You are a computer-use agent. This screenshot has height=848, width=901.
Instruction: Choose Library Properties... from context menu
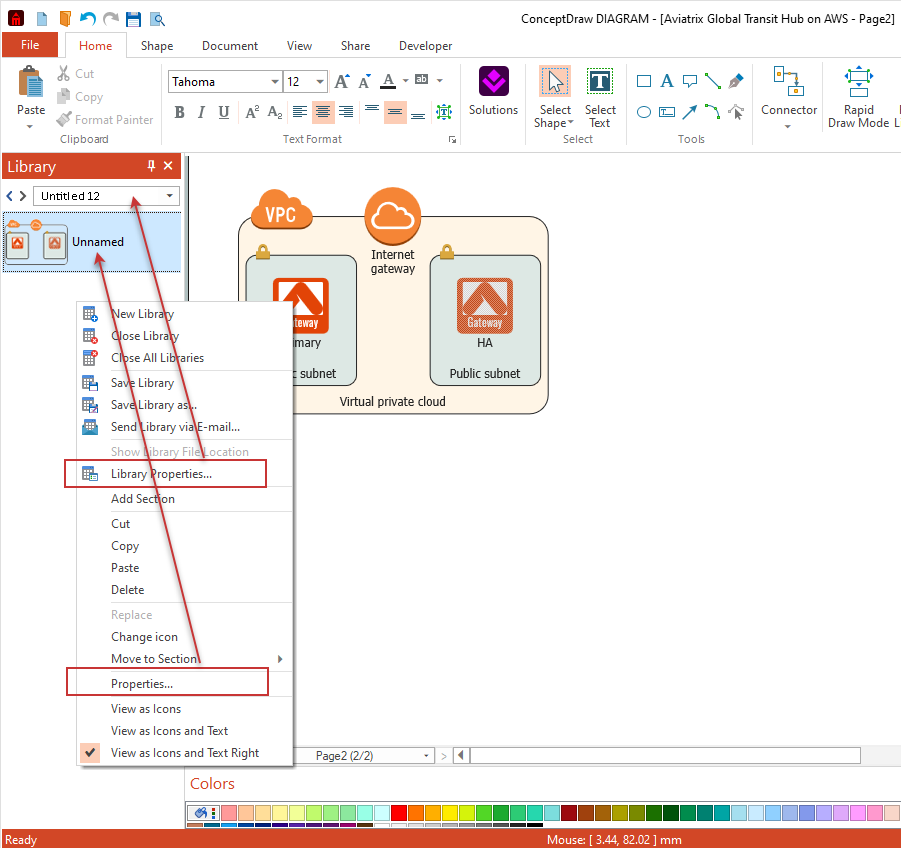pyautogui.click(x=161, y=474)
